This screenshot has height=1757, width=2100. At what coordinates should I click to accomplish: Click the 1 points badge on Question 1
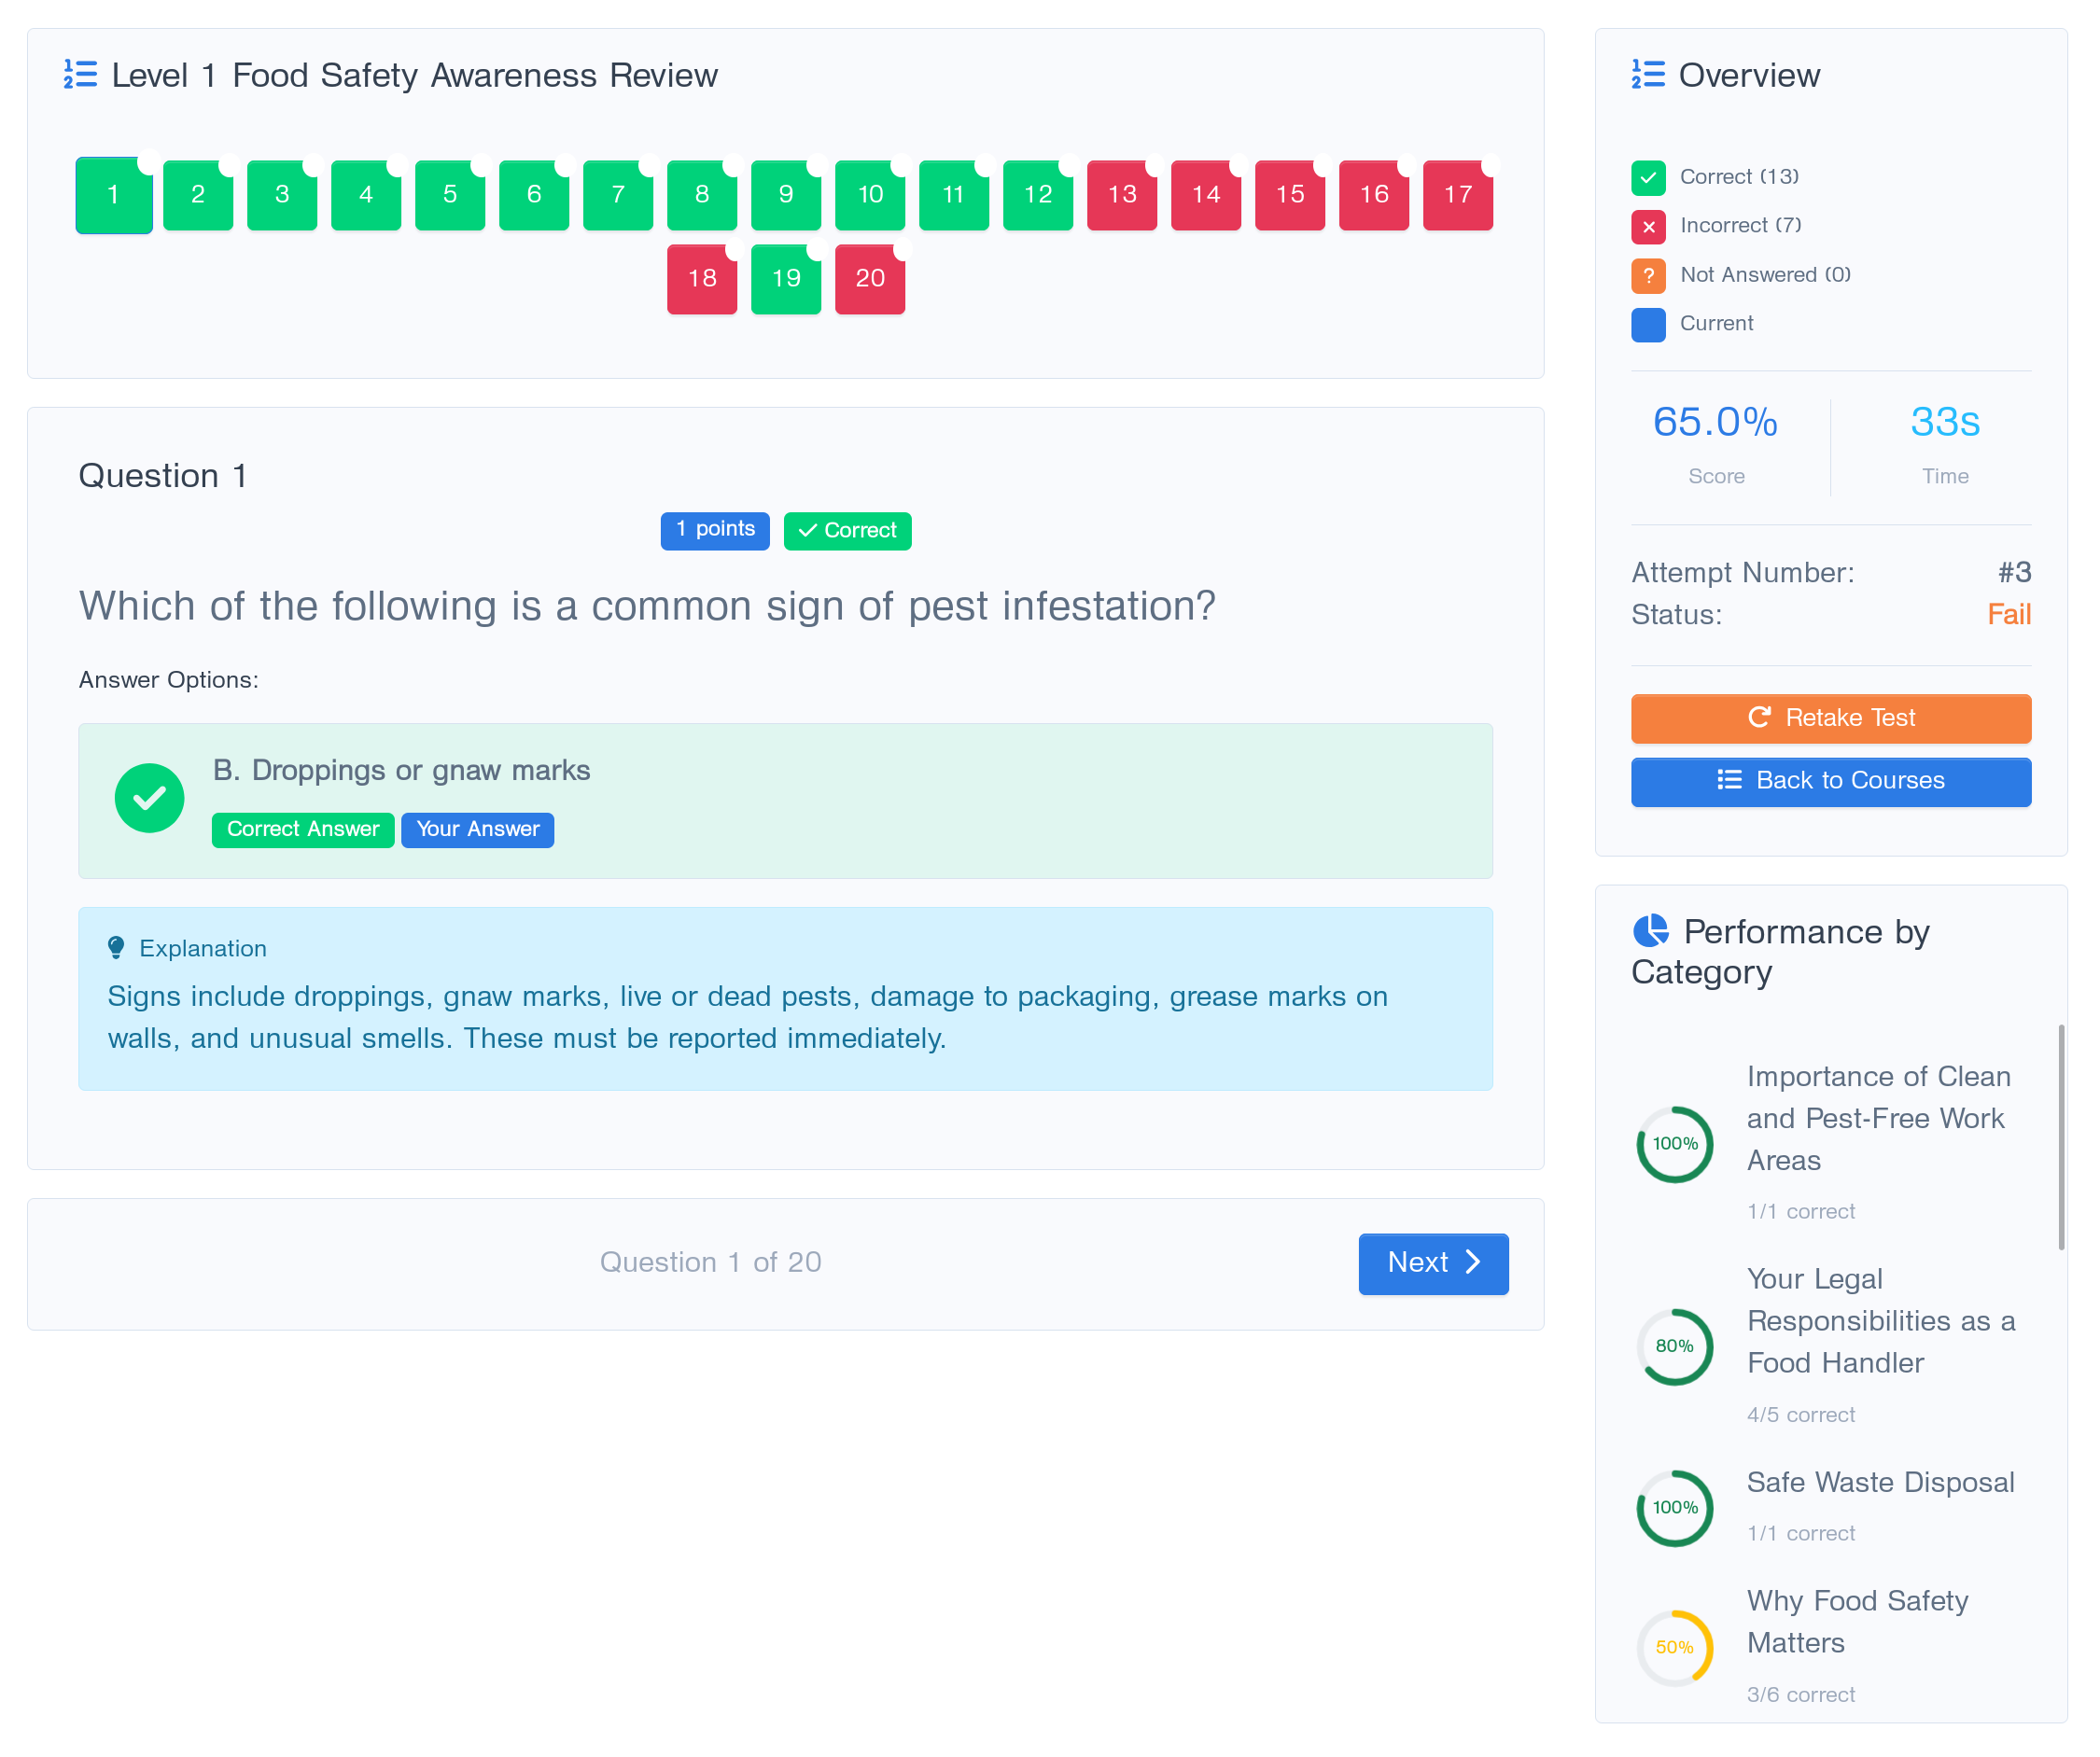click(714, 529)
